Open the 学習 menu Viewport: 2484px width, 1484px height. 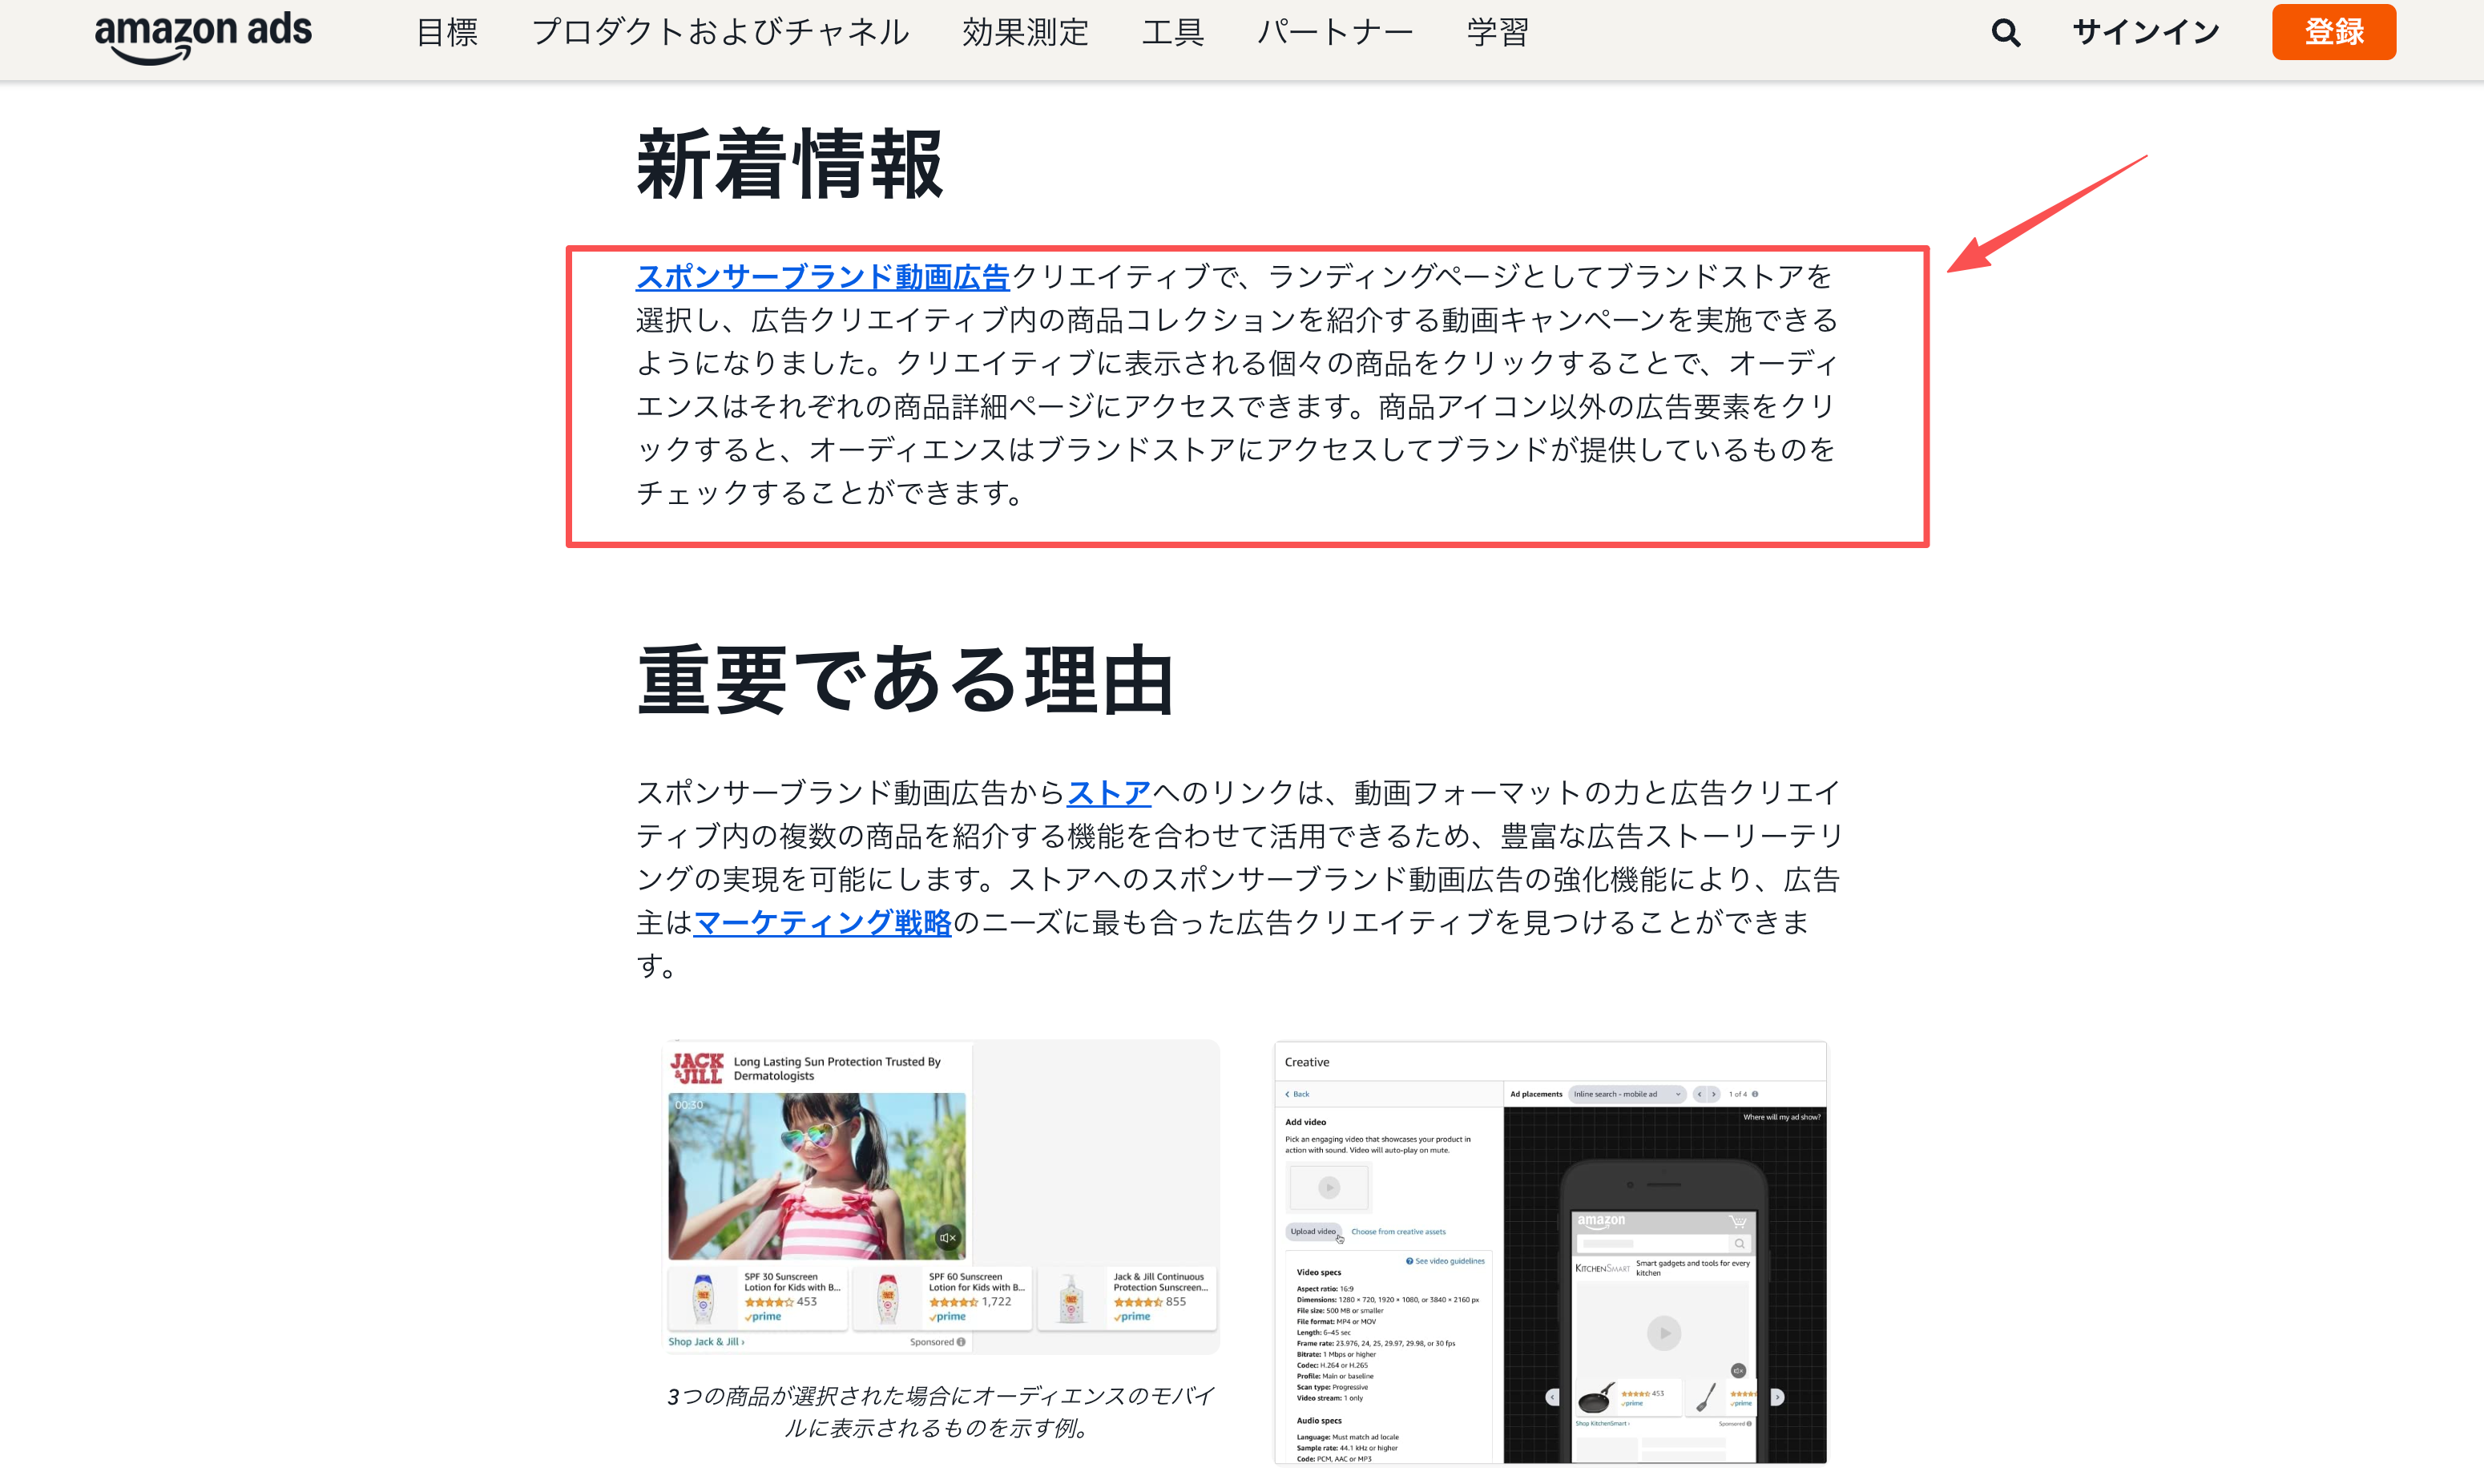tap(1497, 33)
